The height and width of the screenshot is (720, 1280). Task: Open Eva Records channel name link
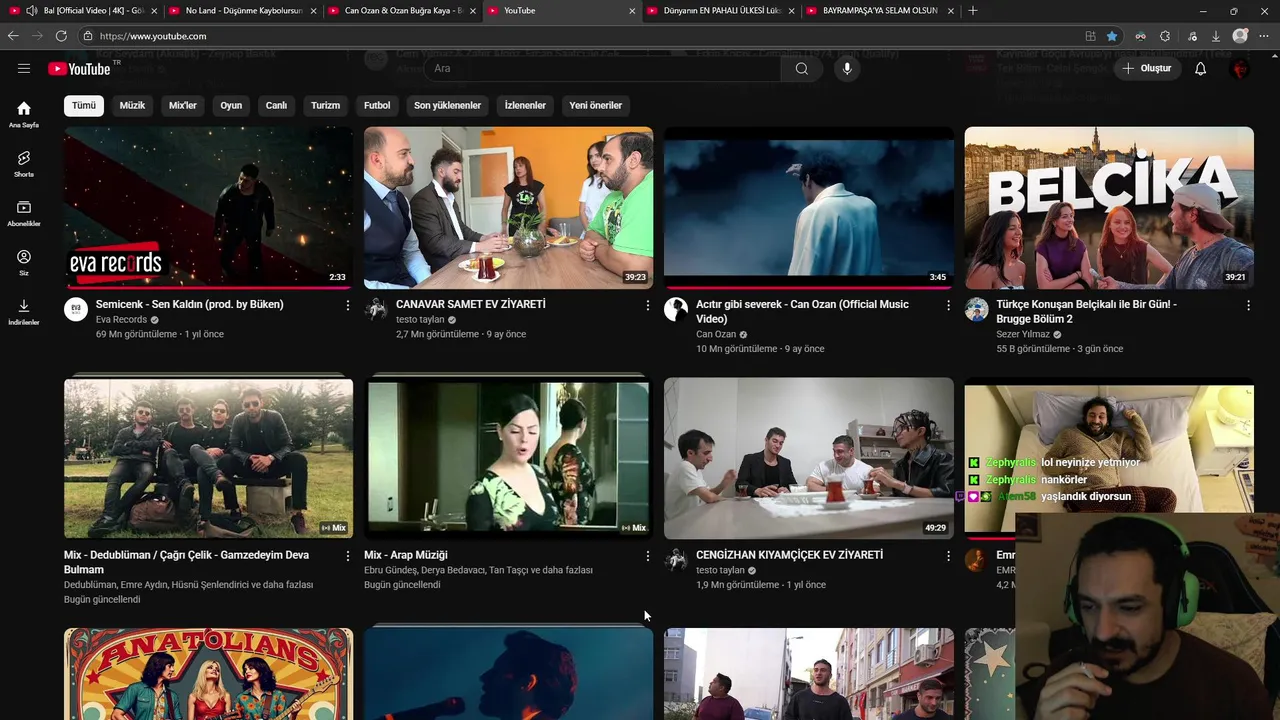pos(121,320)
